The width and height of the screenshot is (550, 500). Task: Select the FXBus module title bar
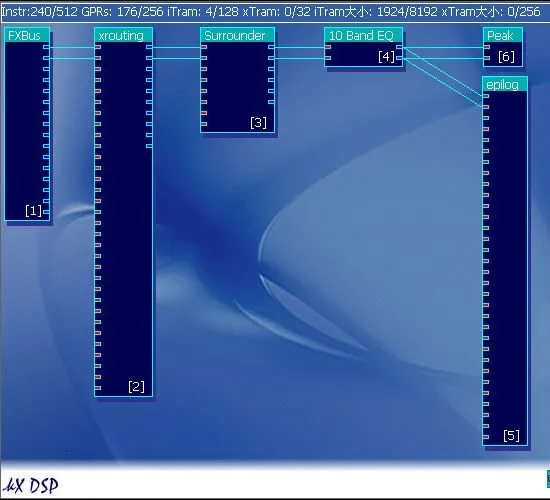tap(27, 35)
